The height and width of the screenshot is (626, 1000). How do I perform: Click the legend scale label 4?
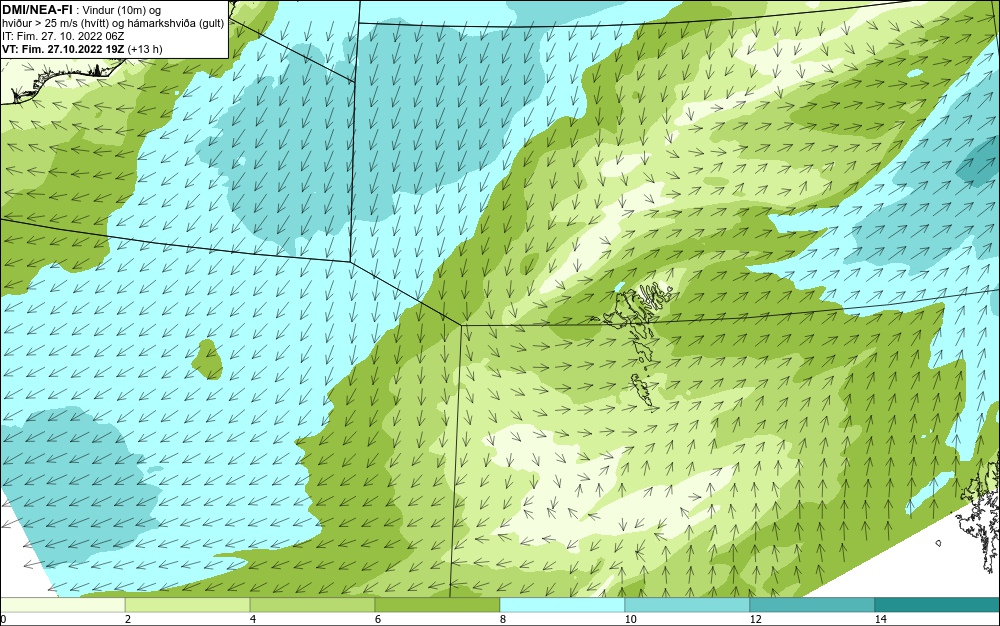tap(253, 619)
